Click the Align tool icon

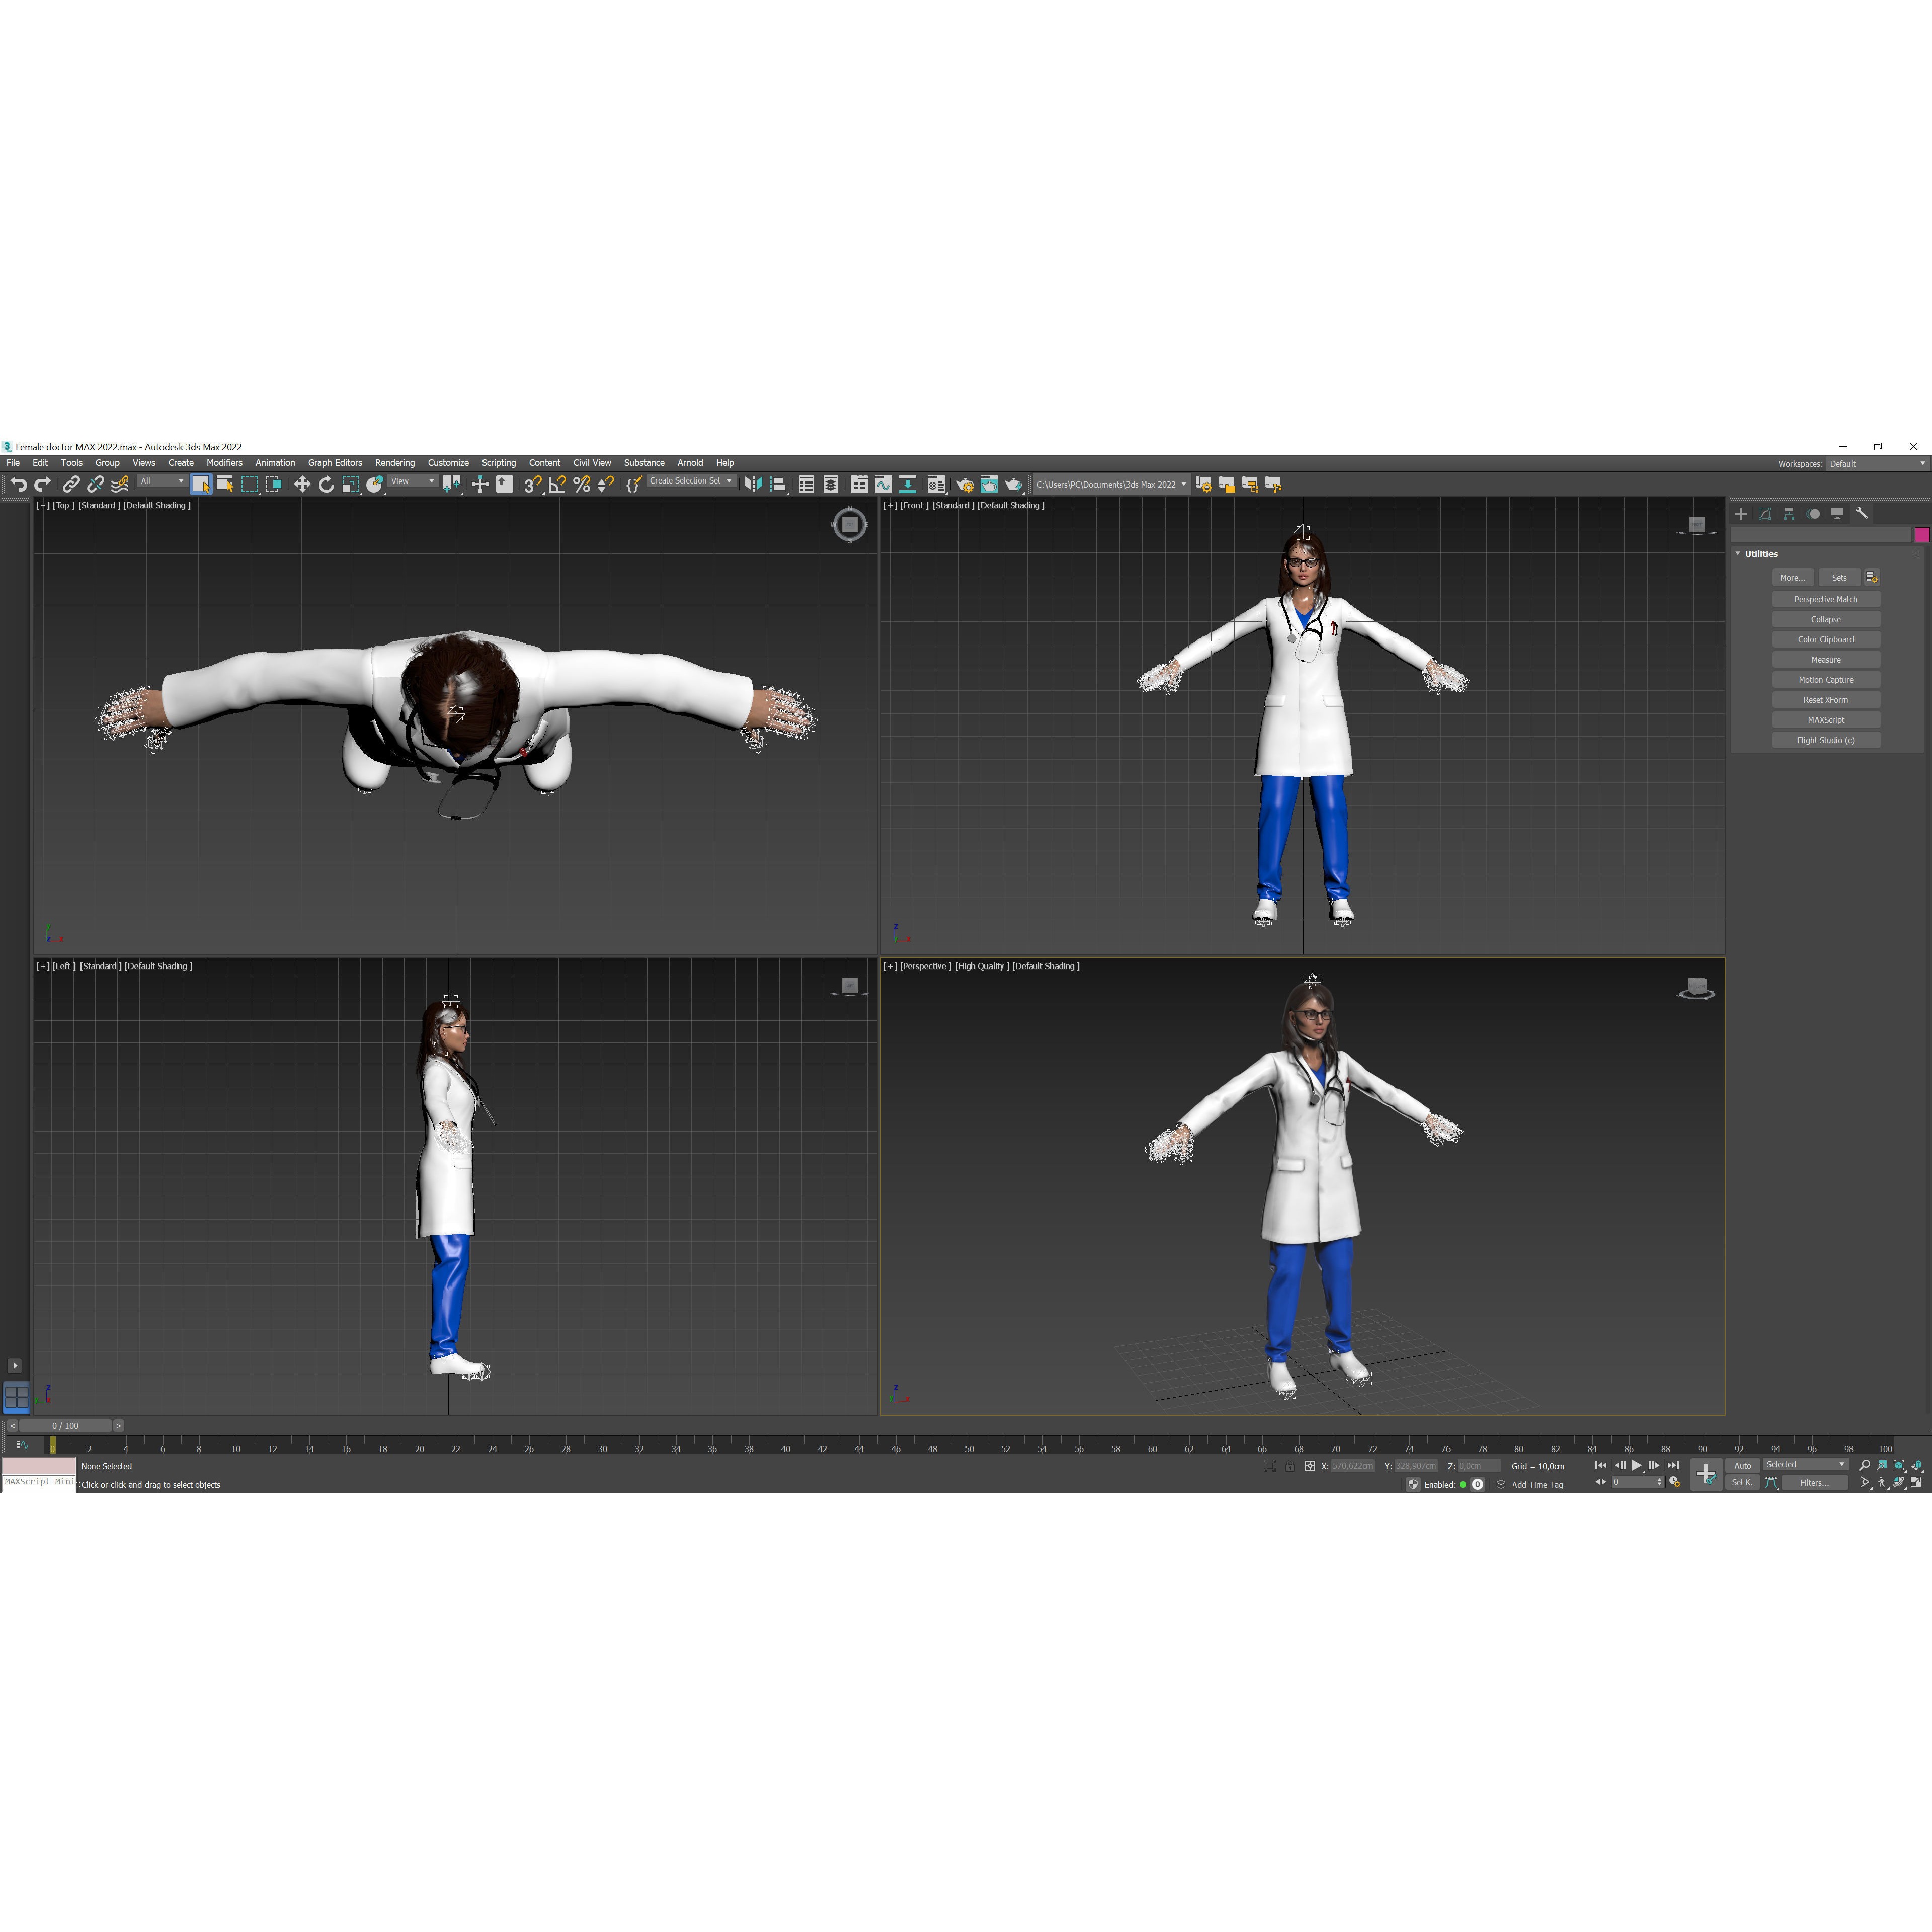(778, 485)
